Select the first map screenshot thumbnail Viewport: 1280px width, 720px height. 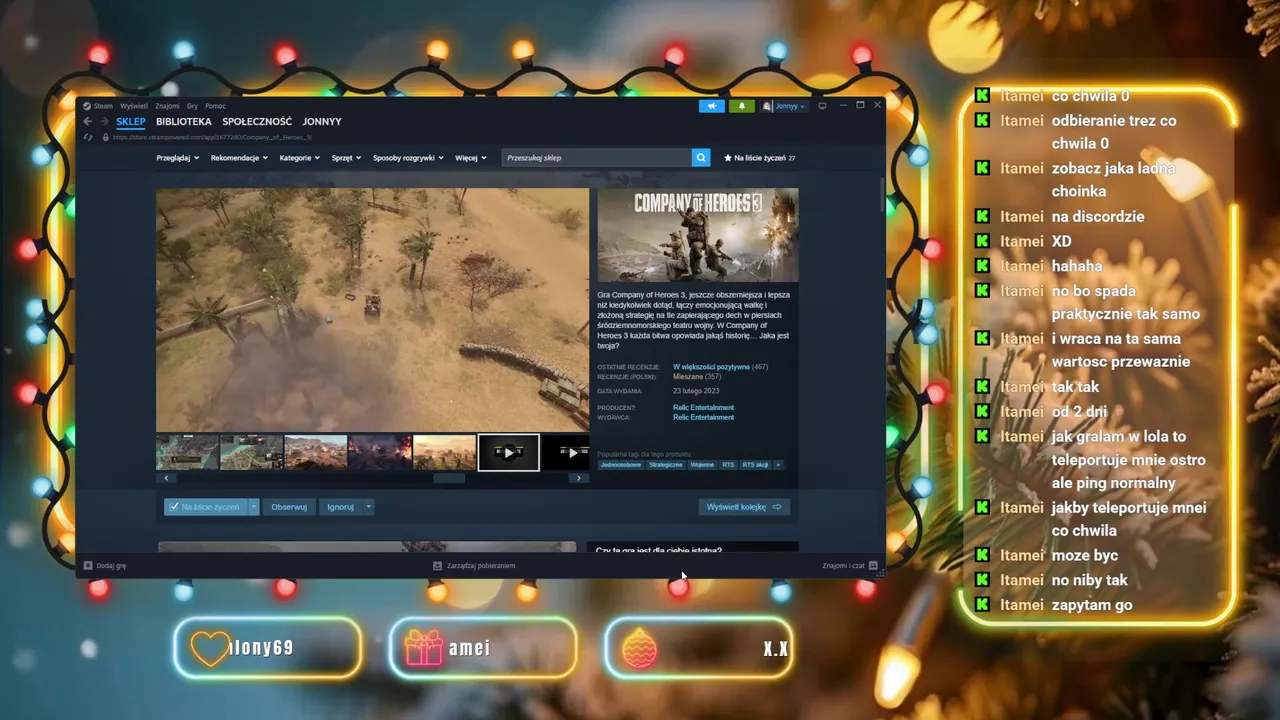point(187,452)
